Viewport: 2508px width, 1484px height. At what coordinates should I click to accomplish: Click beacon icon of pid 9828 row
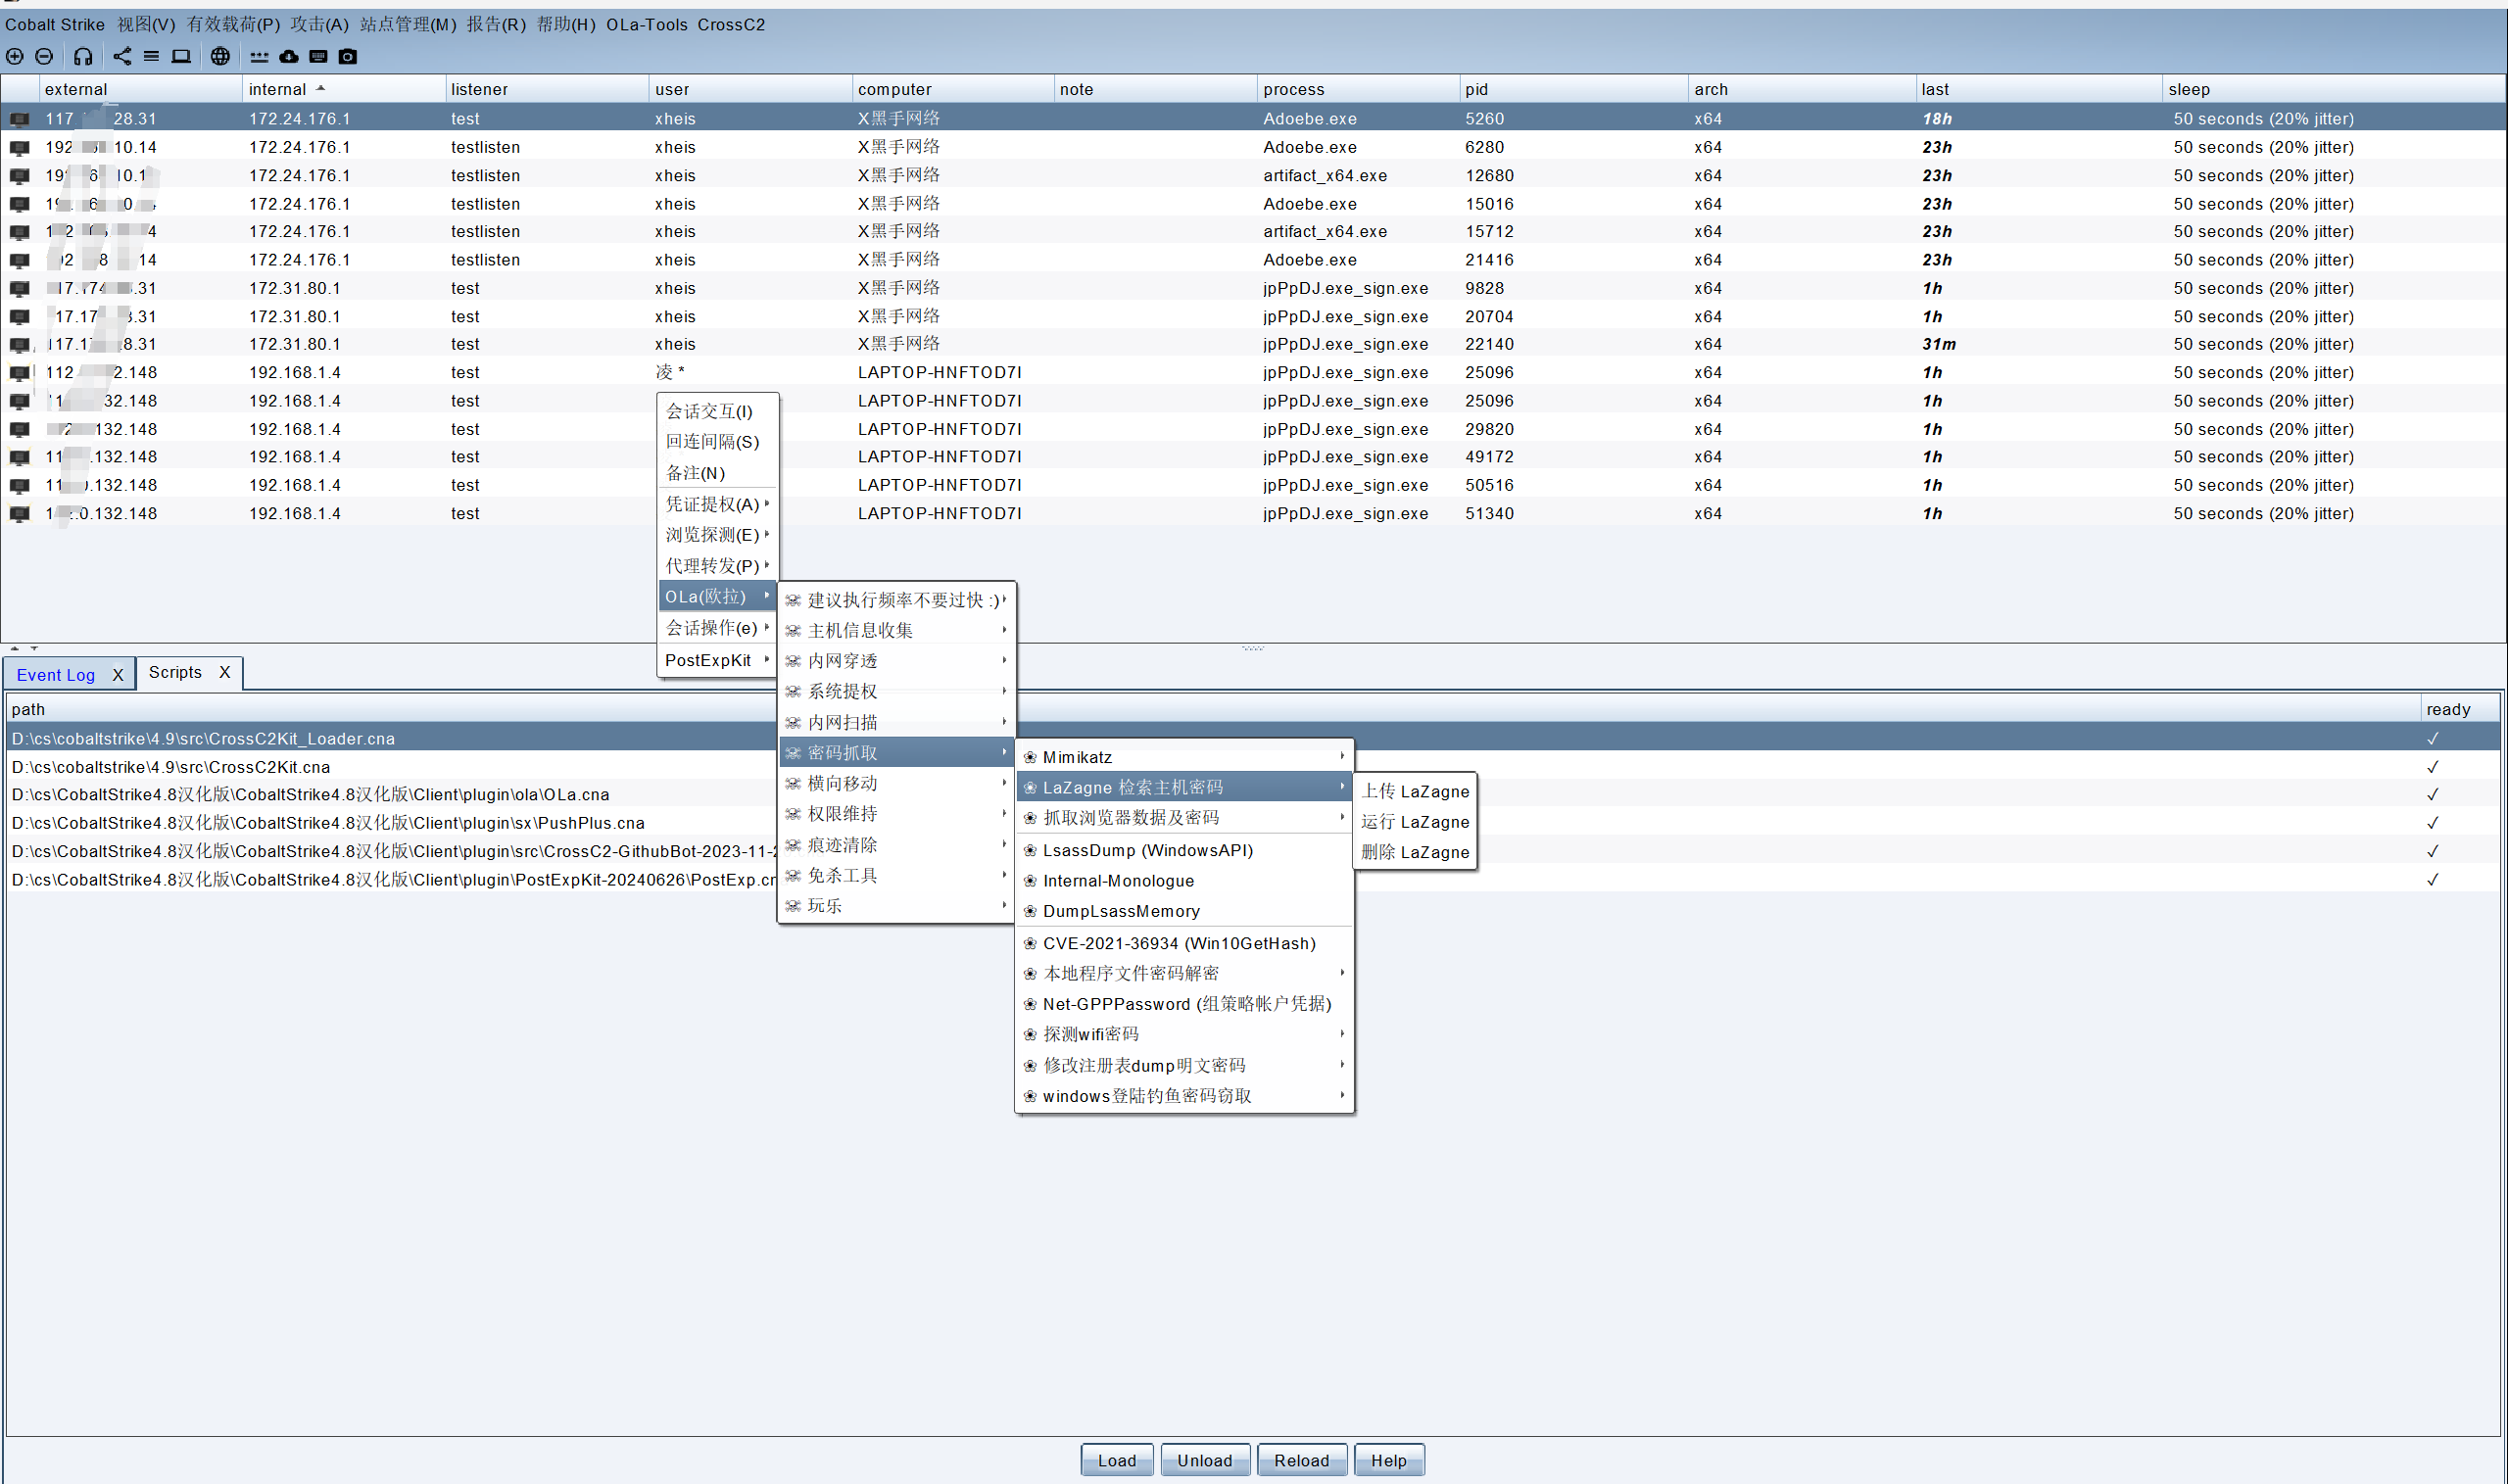(19, 288)
